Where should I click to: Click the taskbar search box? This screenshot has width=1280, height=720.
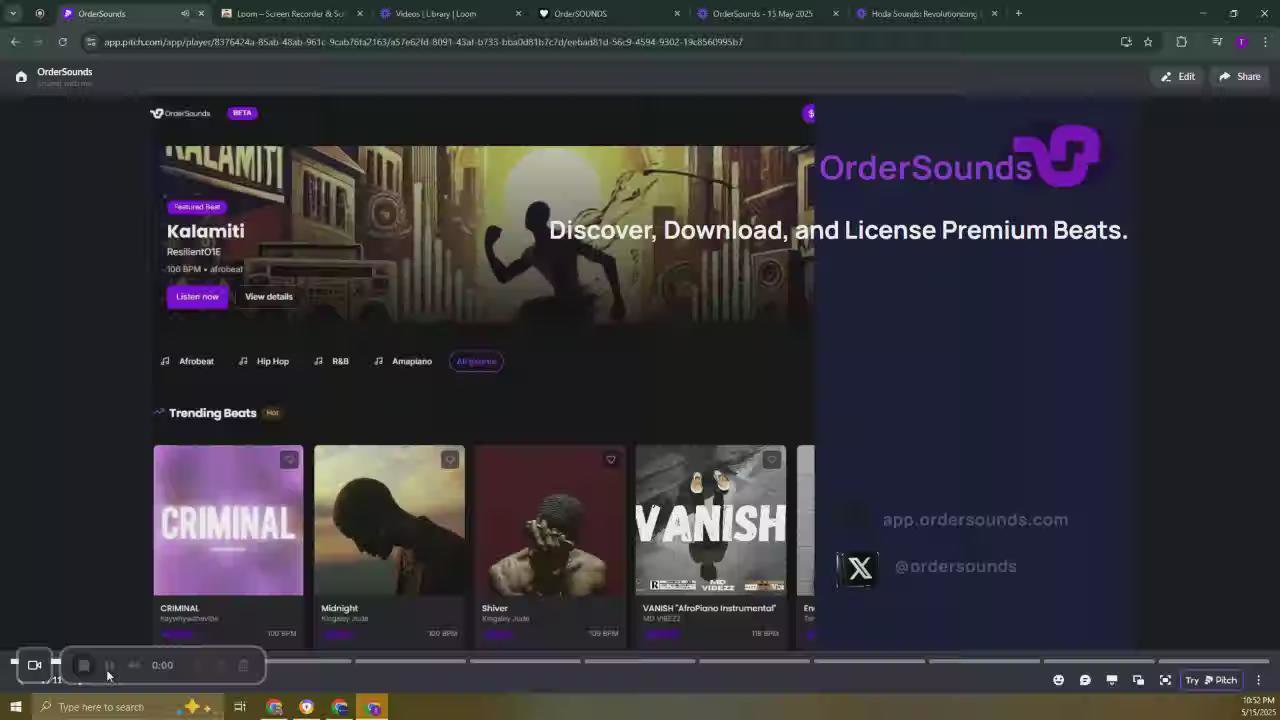[x=126, y=707]
